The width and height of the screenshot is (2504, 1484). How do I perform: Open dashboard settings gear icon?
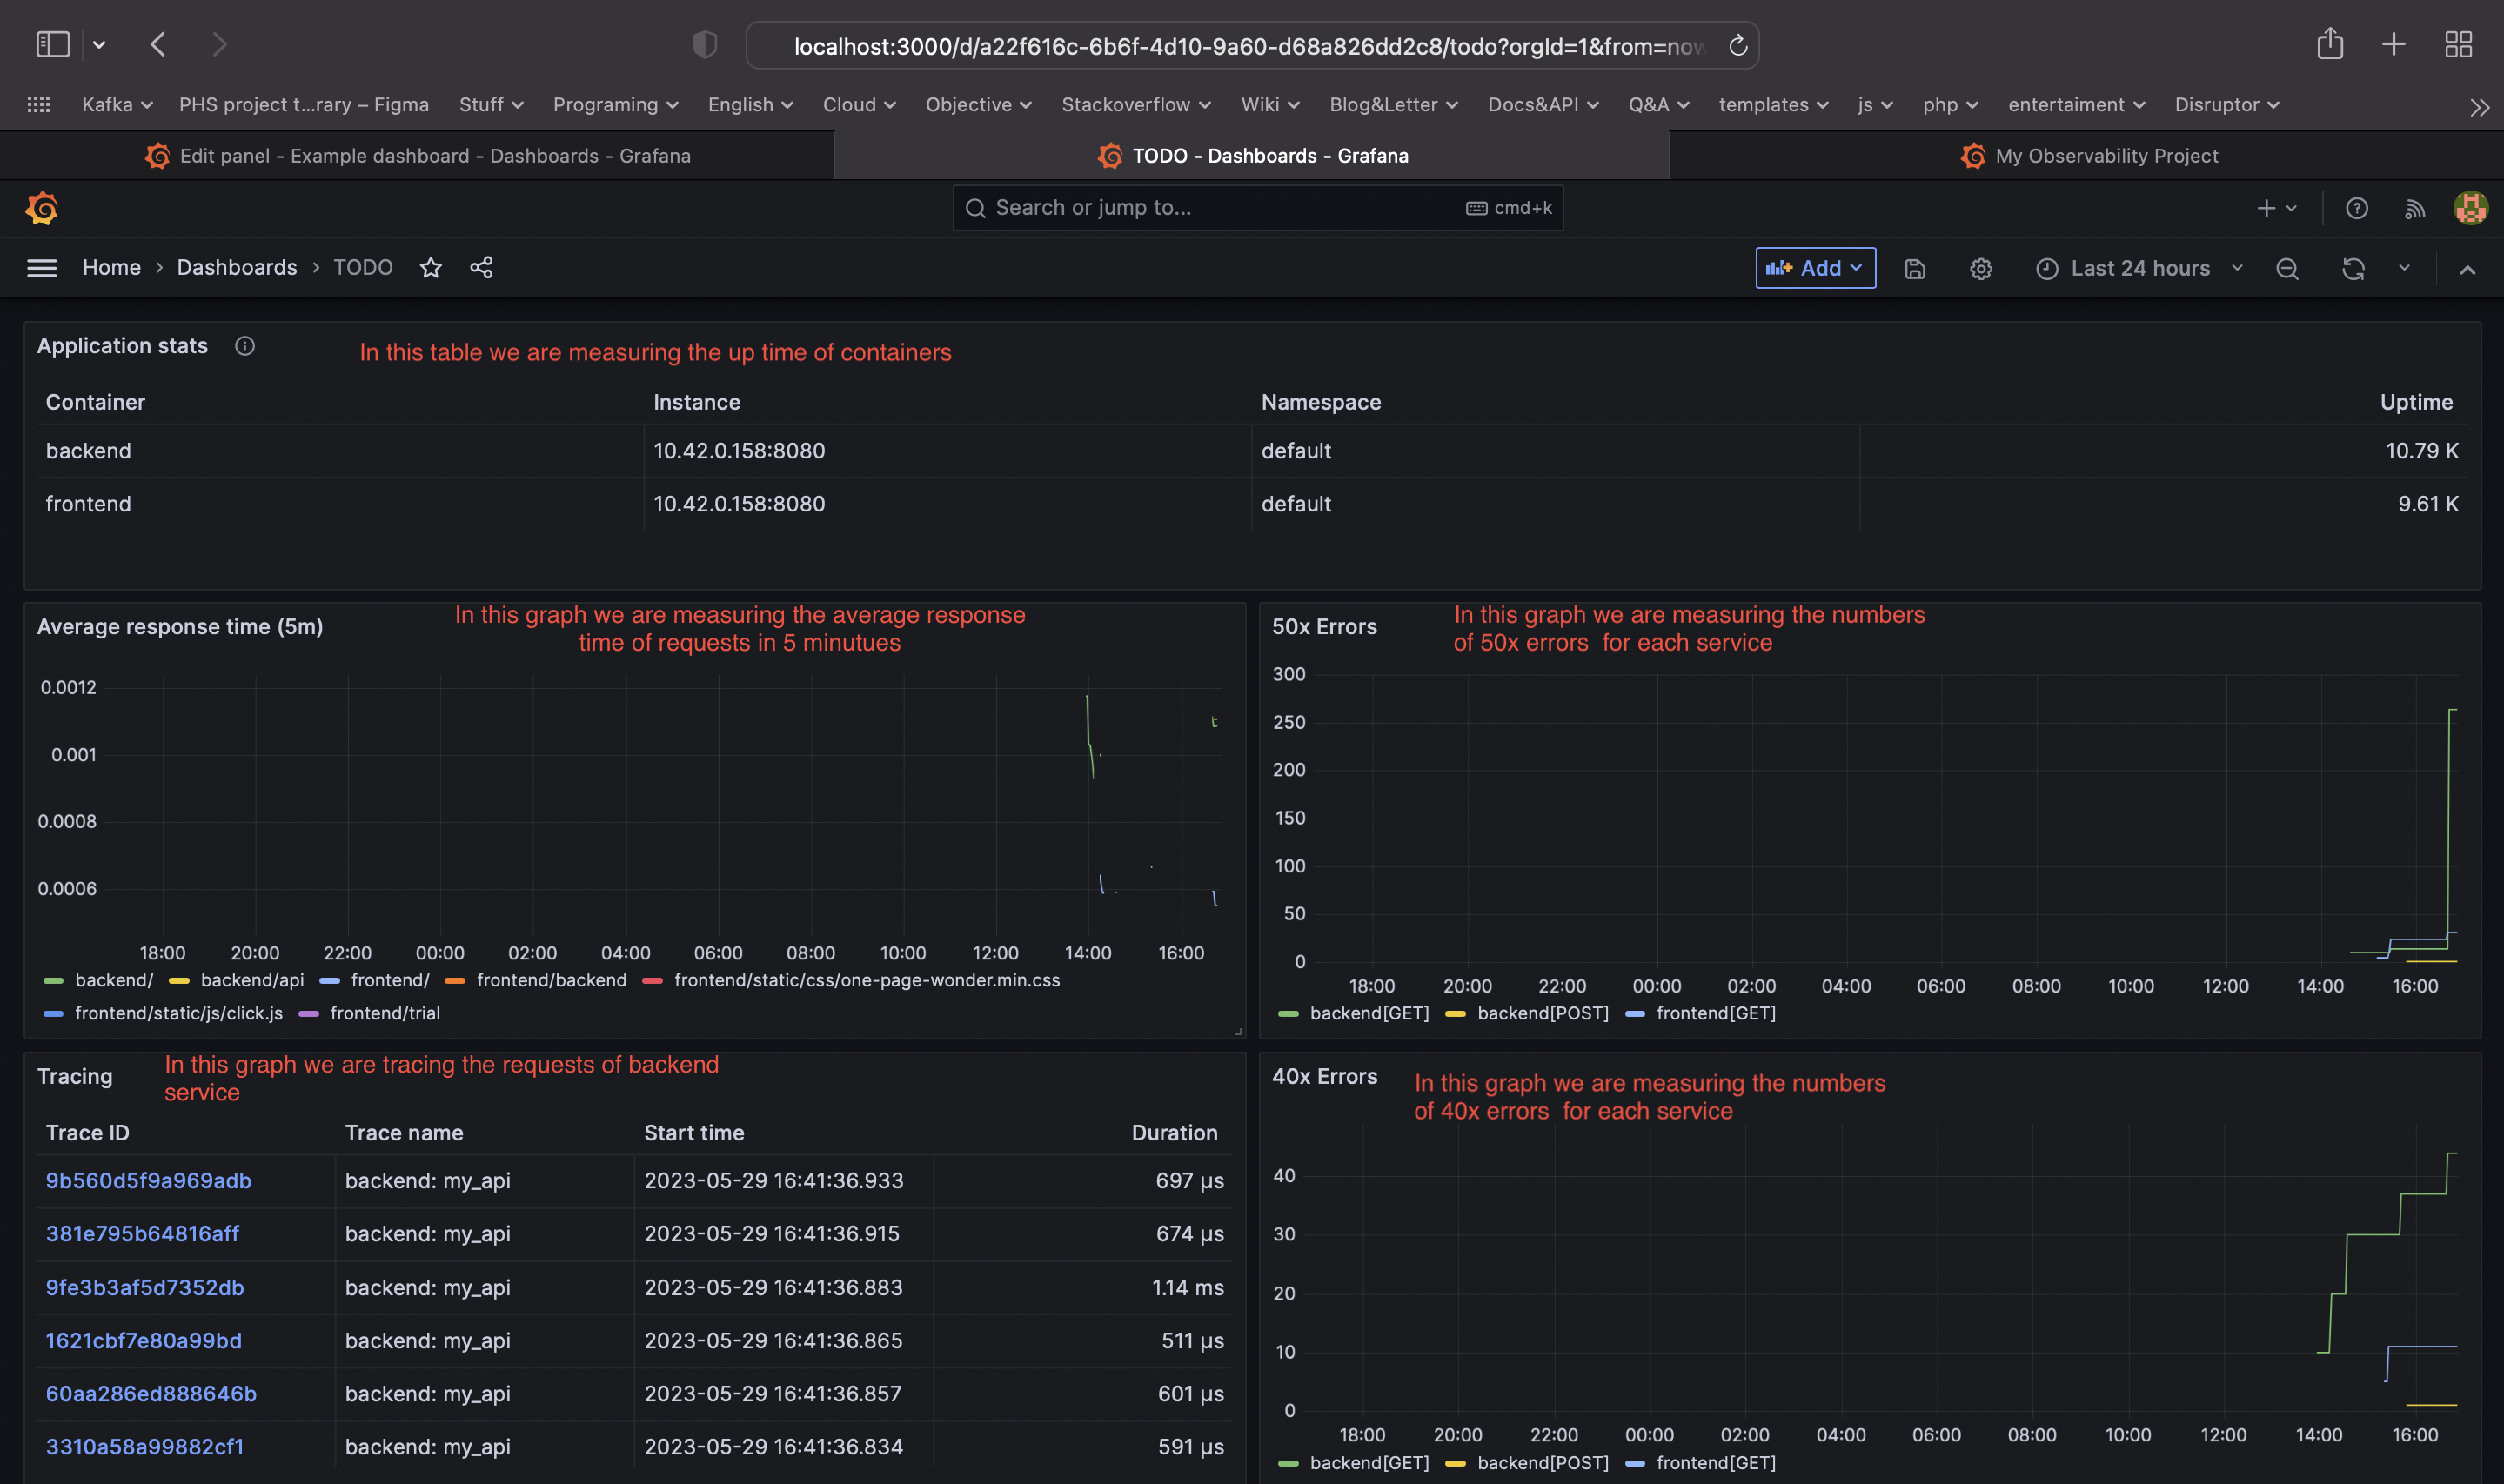[1980, 269]
